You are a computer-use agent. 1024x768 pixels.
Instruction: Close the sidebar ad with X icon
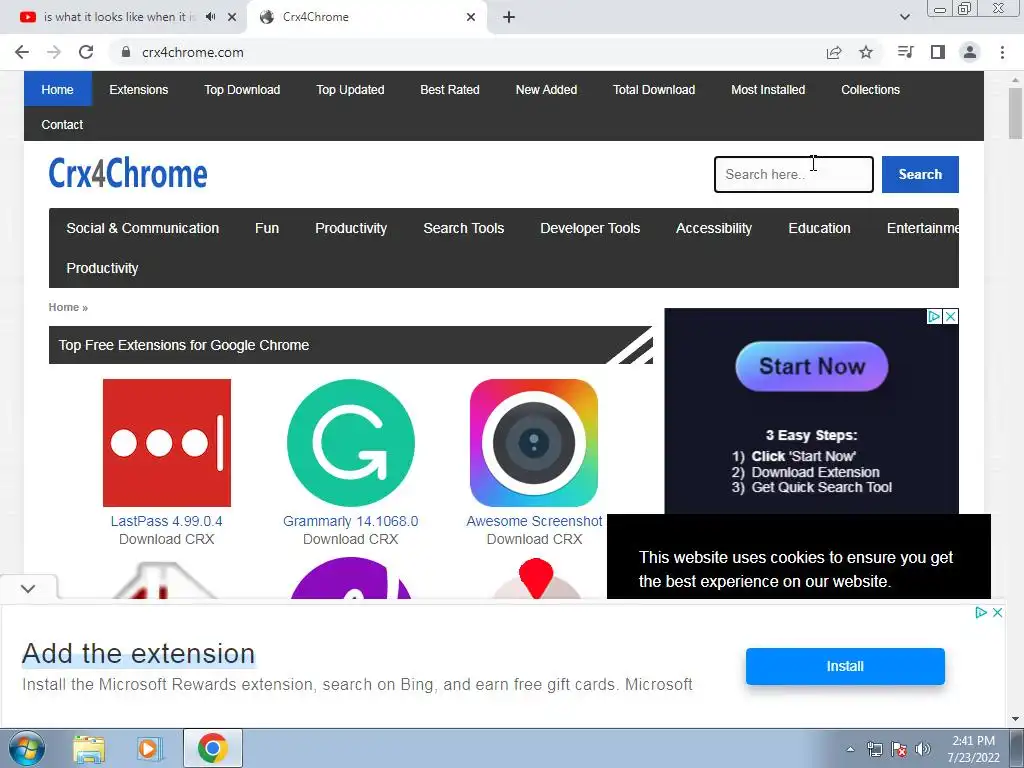[951, 317]
